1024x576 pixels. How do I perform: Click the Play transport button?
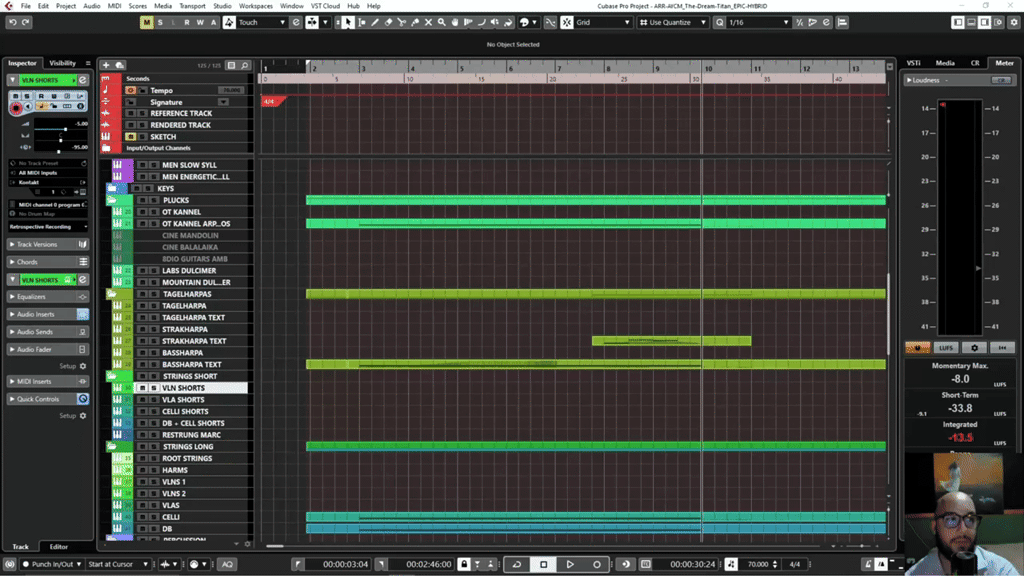coord(570,564)
